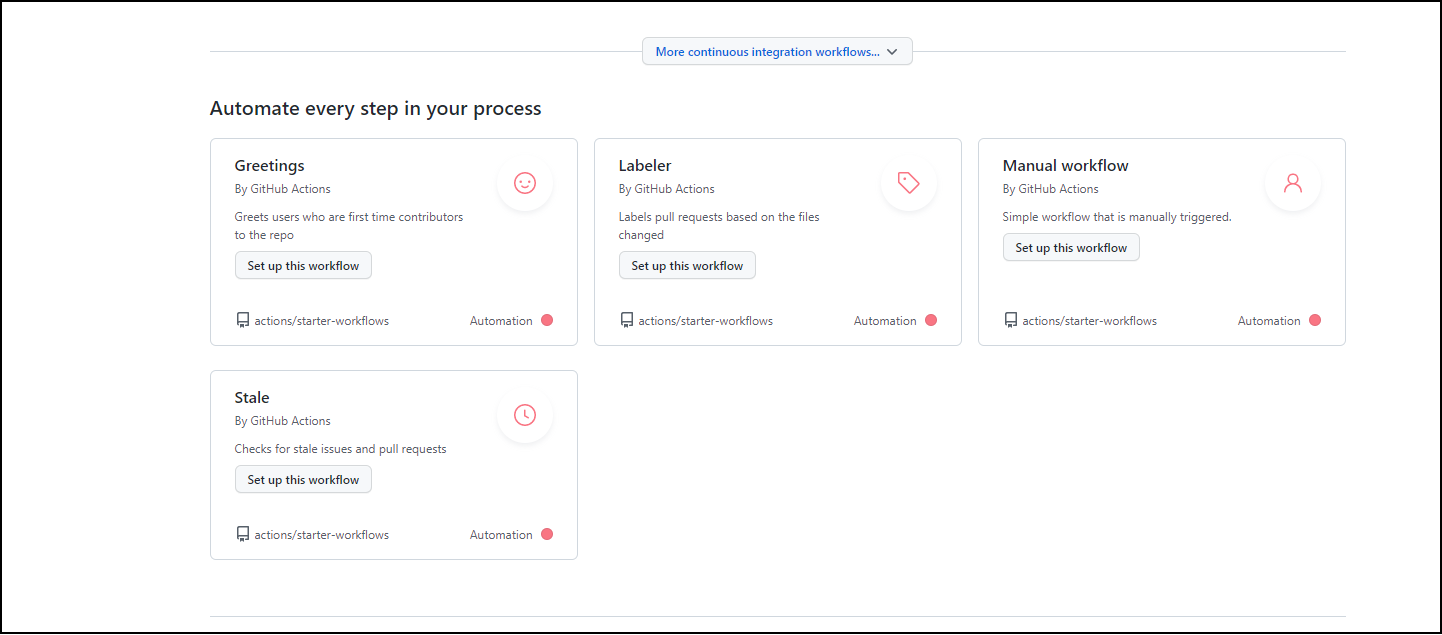
Task: Open actions/starter-workflows link in the Greetings card
Action: 321,321
